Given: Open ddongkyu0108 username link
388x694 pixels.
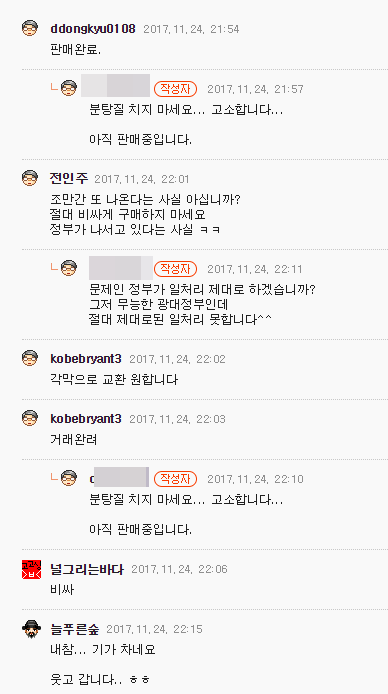Looking at the screenshot, I should (x=93, y=29).
